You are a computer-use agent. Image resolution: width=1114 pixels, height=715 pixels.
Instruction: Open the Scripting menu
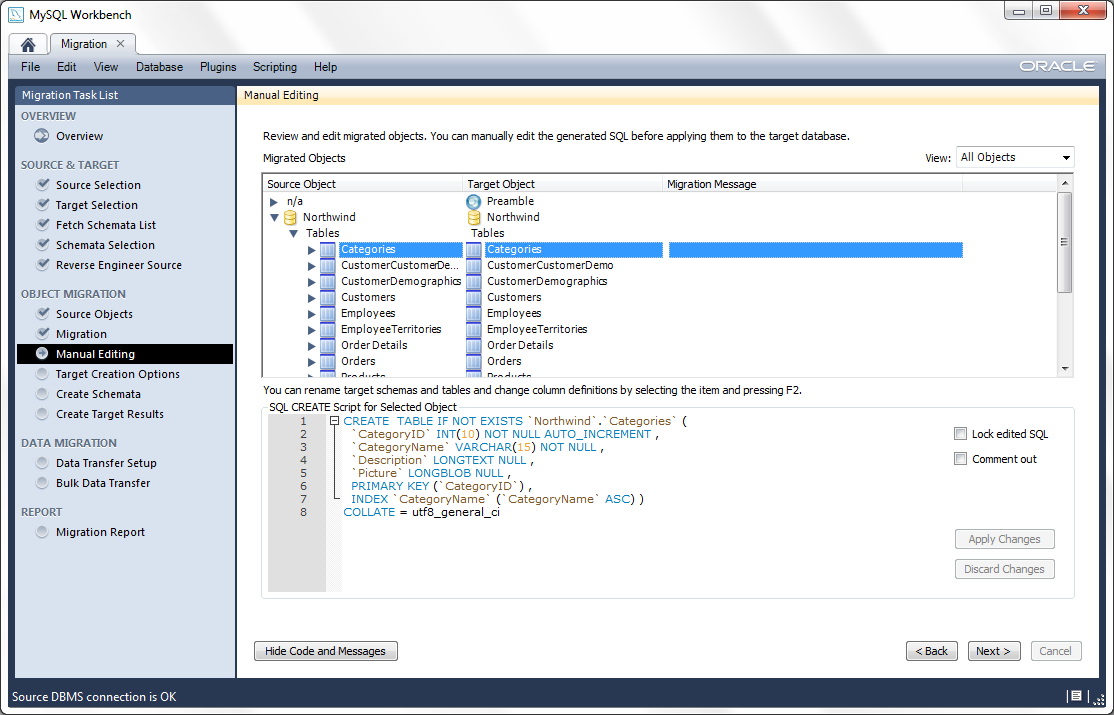[274, 67]
